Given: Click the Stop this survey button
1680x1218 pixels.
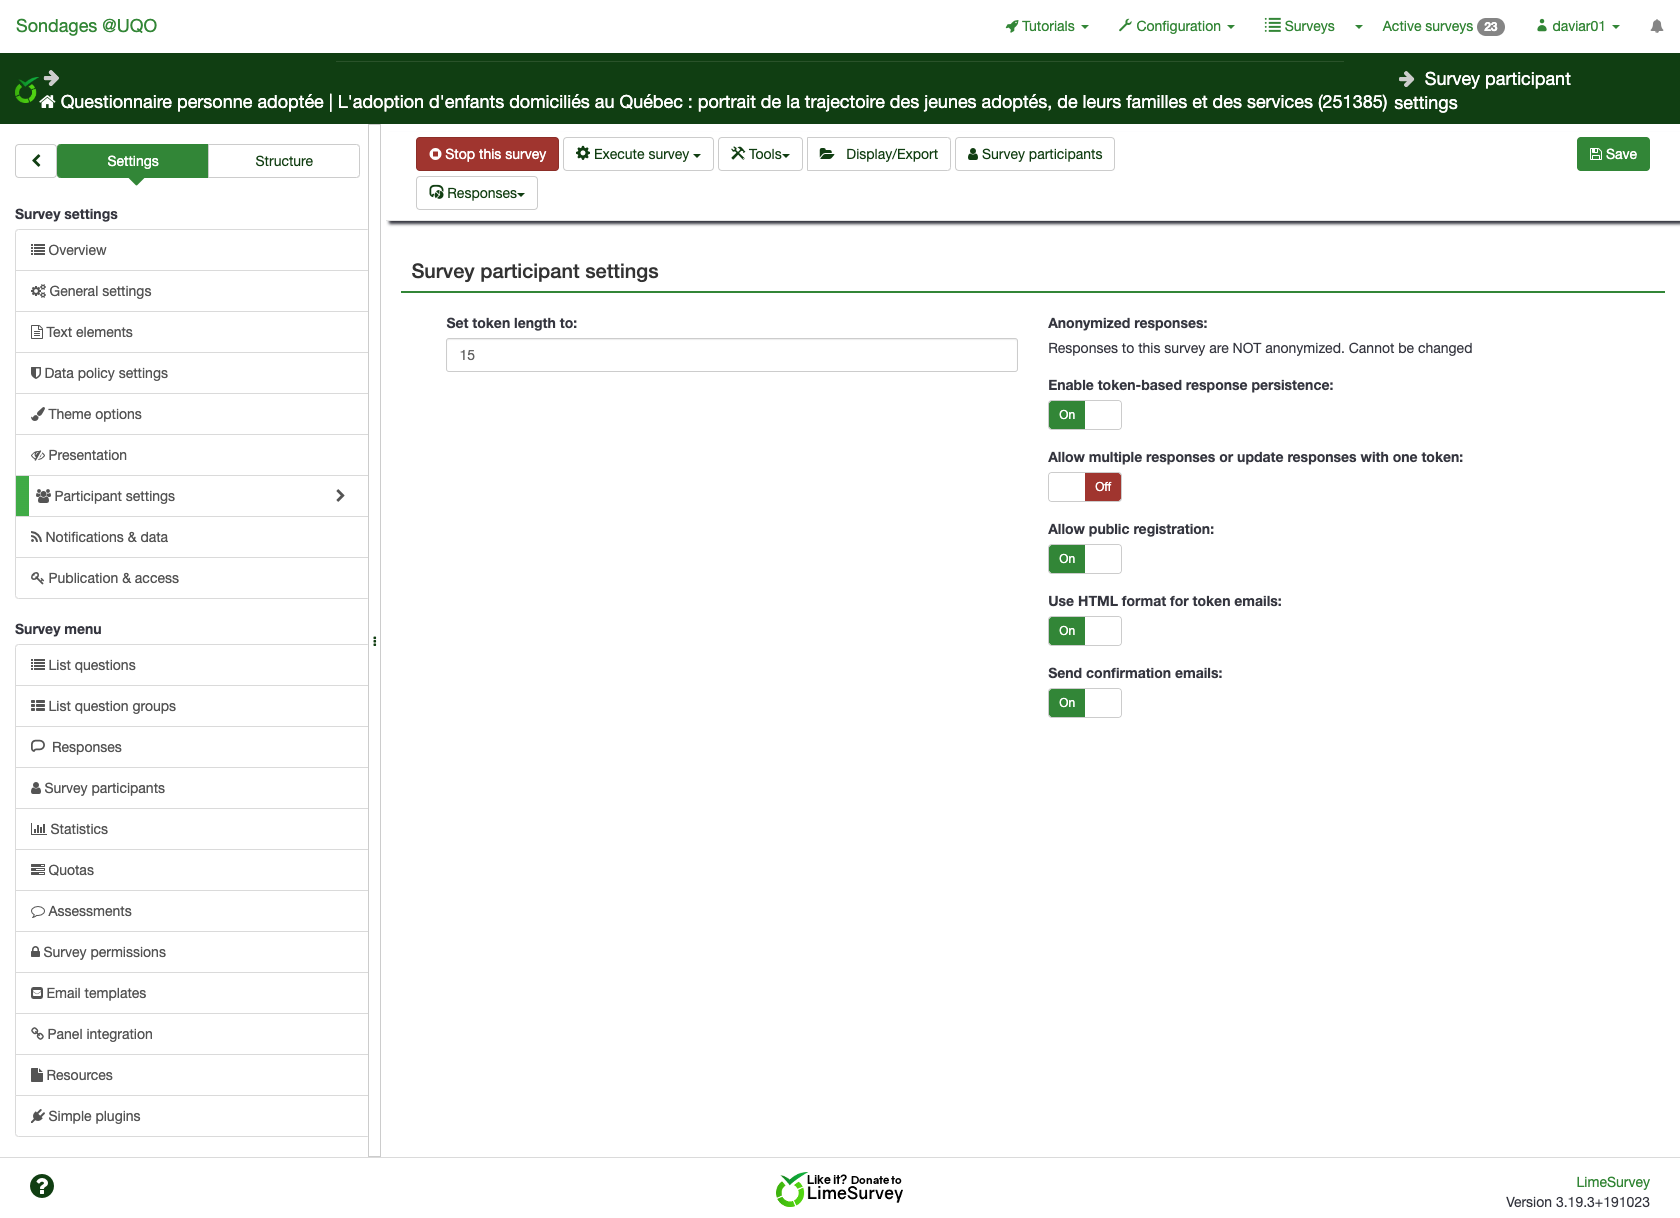Looking at the screenshot, I should 487,154.
